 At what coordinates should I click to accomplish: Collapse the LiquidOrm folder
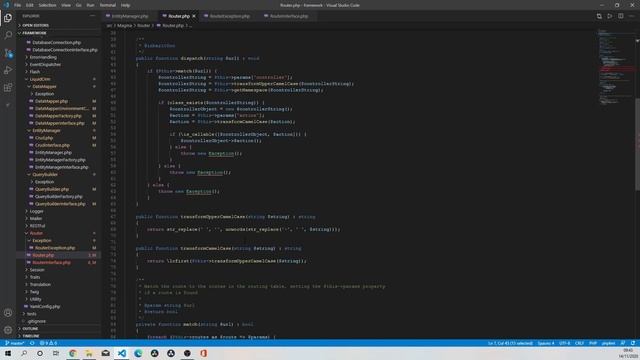(40, 79)
